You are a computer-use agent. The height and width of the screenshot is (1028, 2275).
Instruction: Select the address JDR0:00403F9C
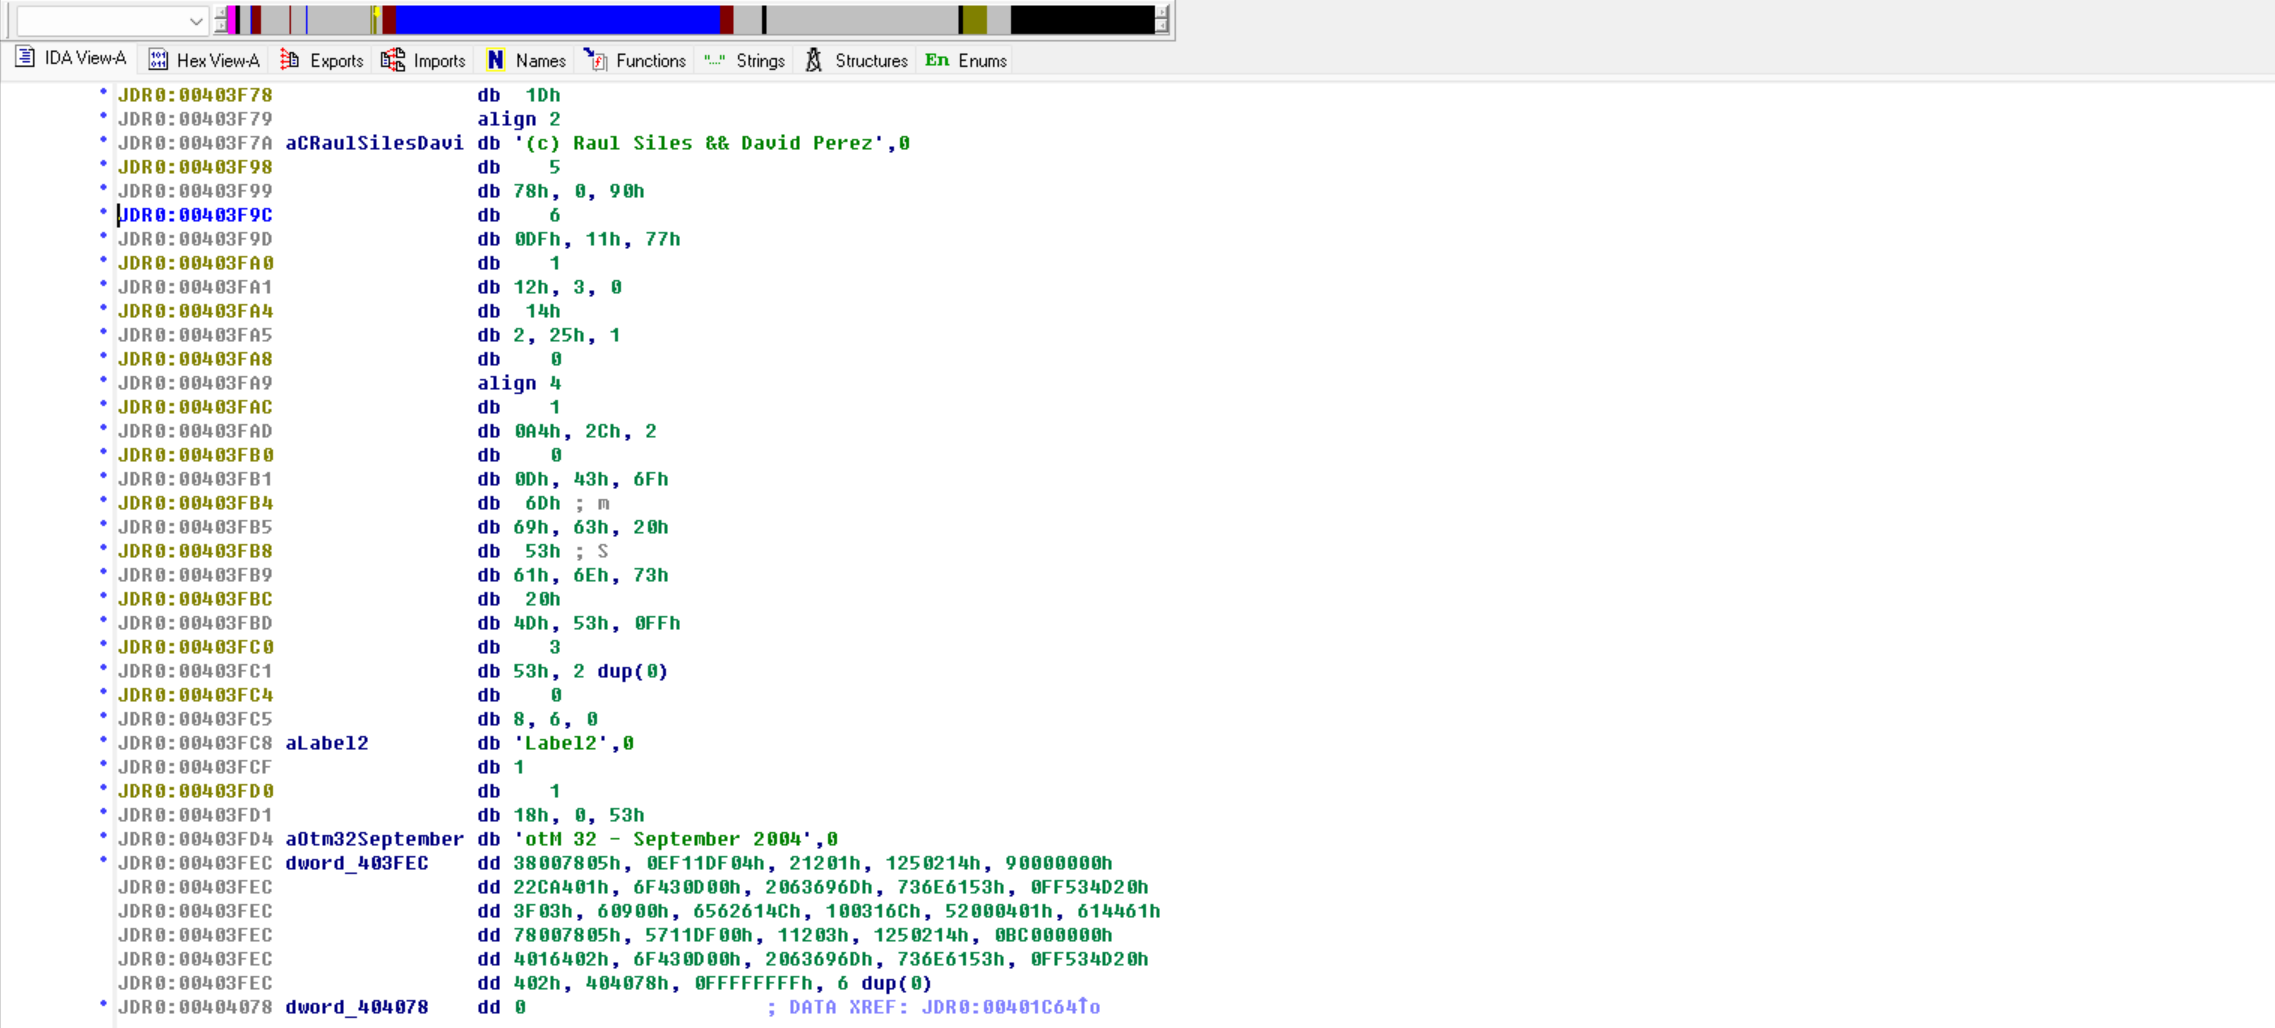coord(195,215)
